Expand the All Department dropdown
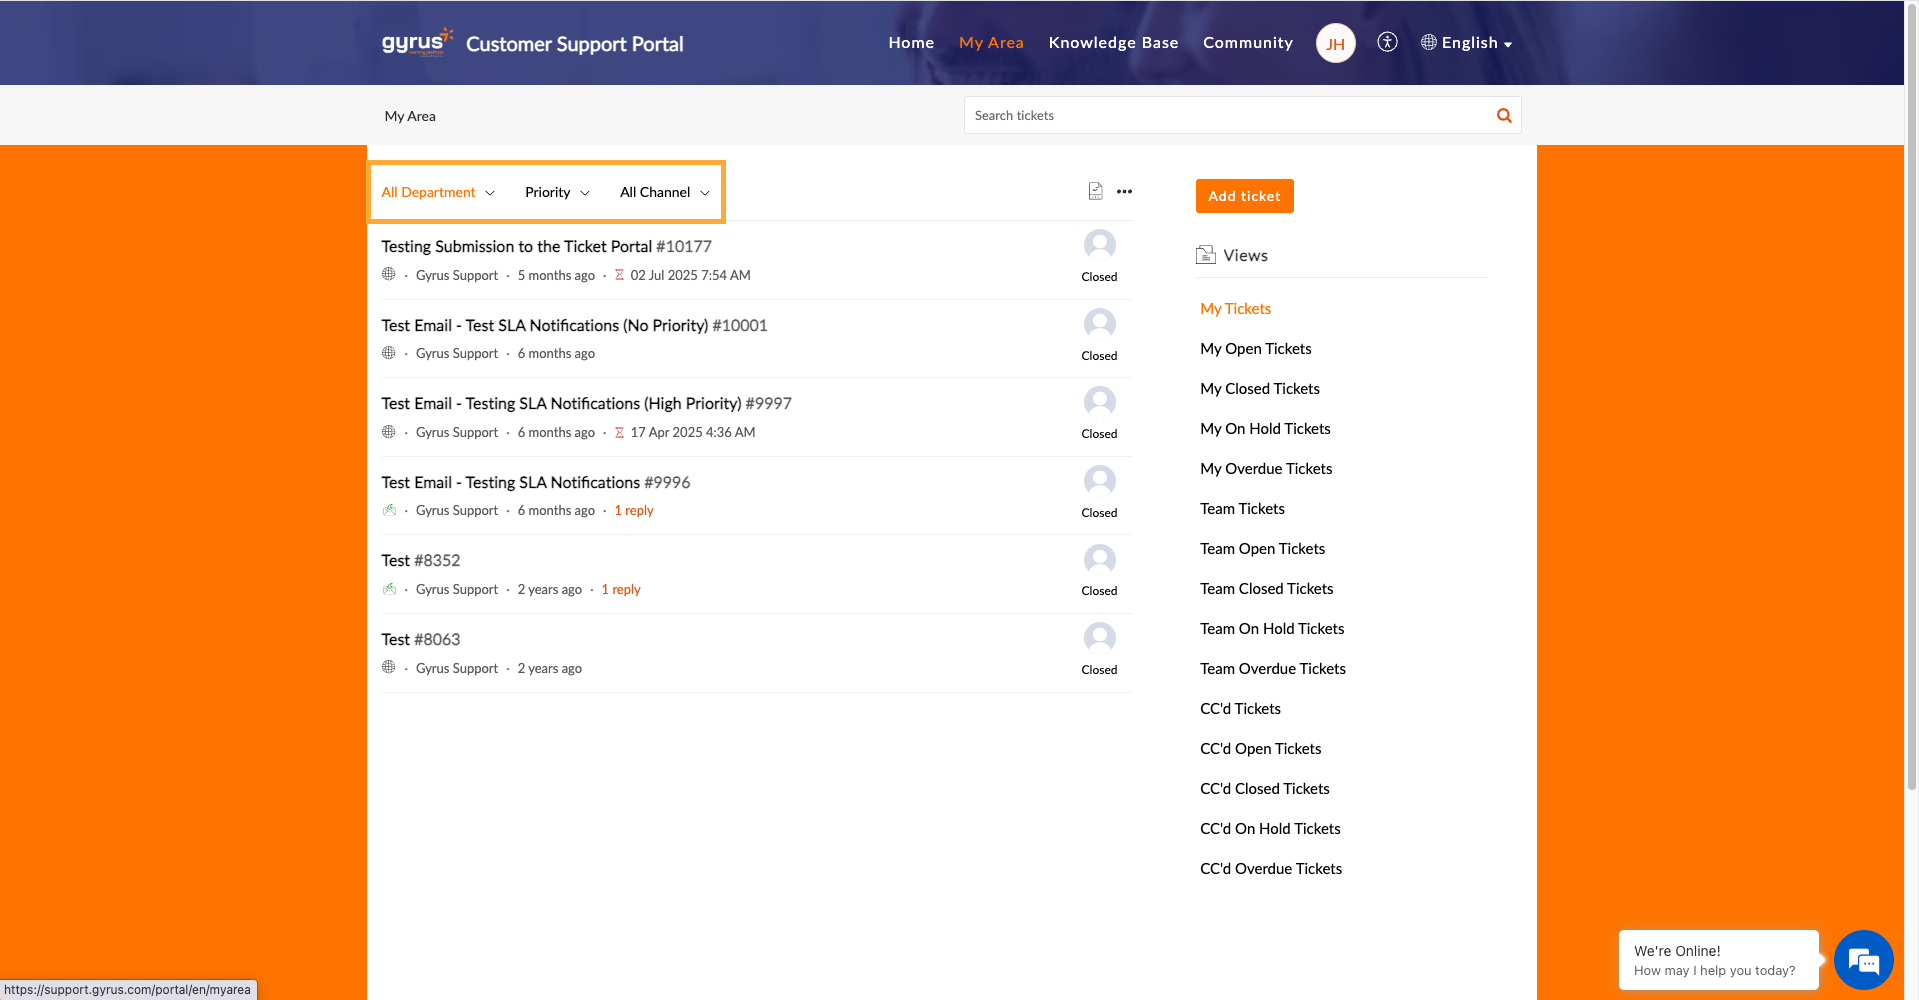Image resolution: width=1919 pixels, height=1000 pixels. coord(438,192)
